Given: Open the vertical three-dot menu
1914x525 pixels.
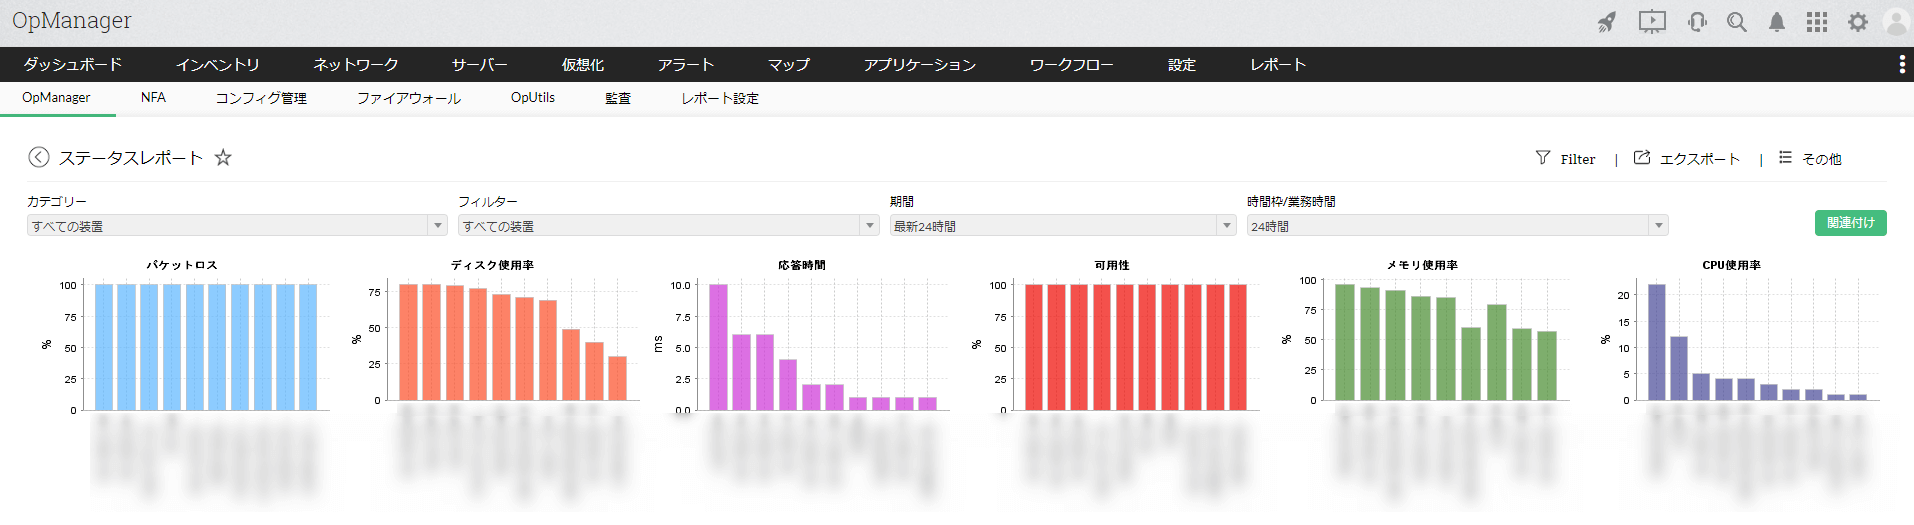Looking at the screenshot, I should coord(1901,64).
